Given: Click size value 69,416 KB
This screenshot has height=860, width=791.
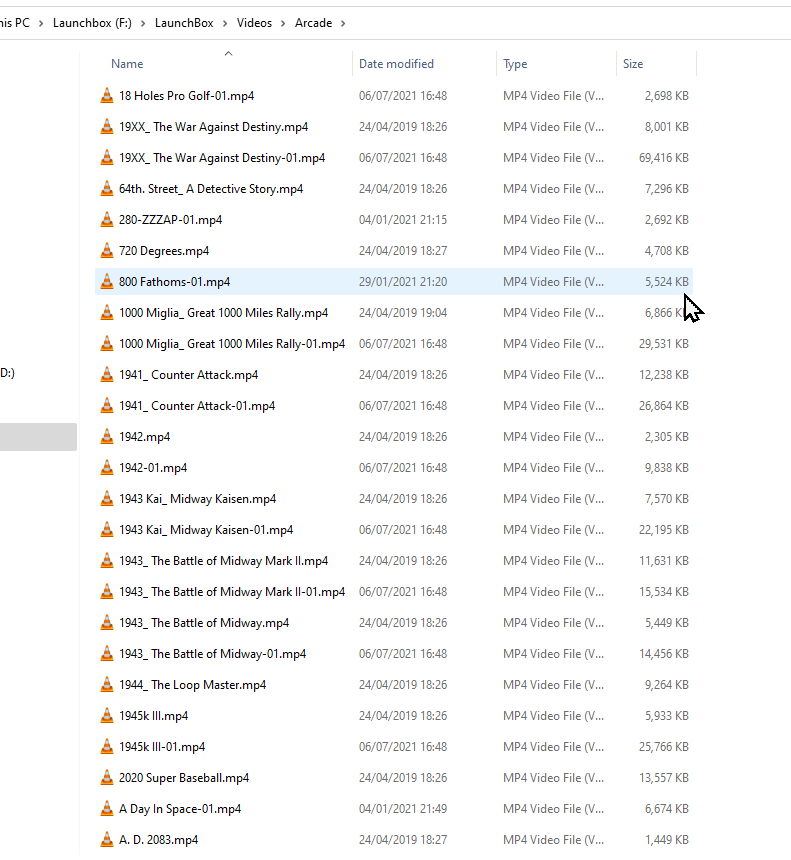Looking at the screenshot, I should click(663, 157).
